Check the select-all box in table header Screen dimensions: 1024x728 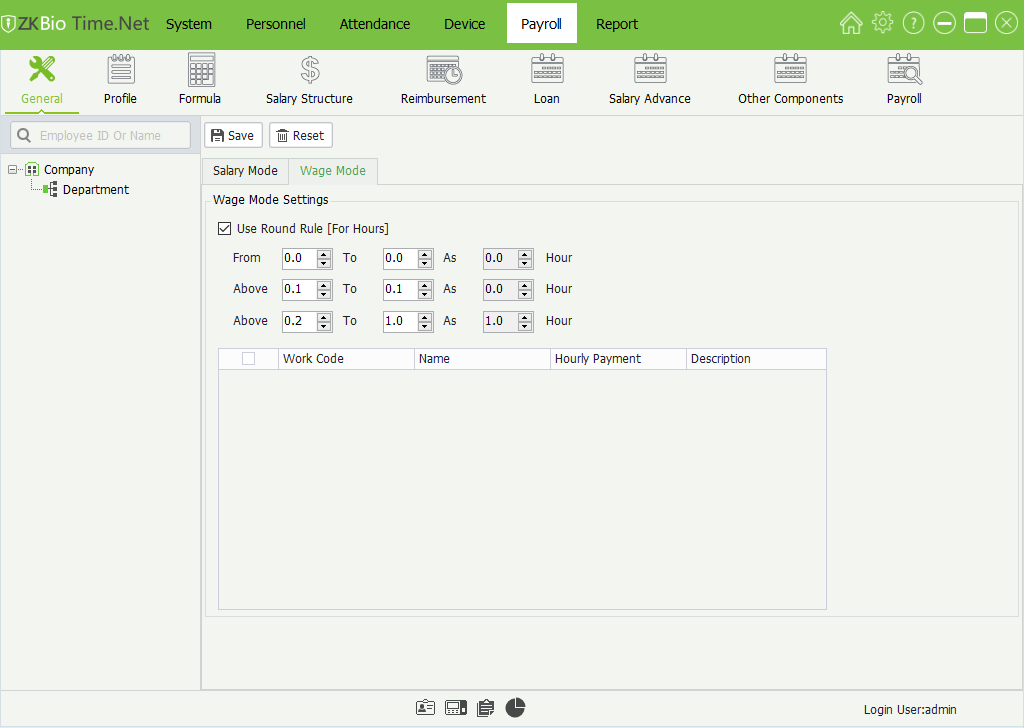click(248, 358)
